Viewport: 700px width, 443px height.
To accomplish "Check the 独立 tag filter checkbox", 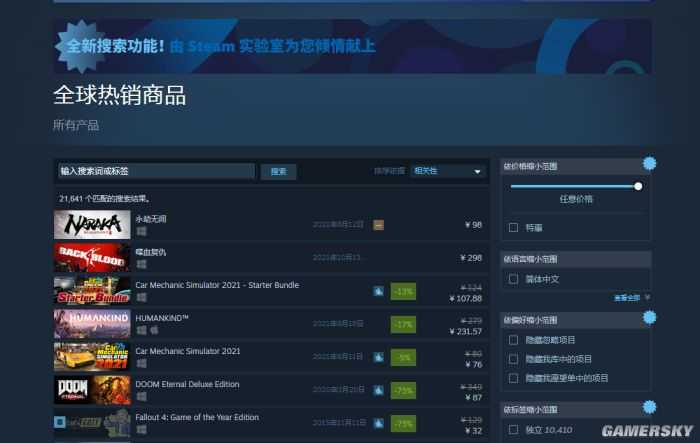I will [x=513, y=430].
